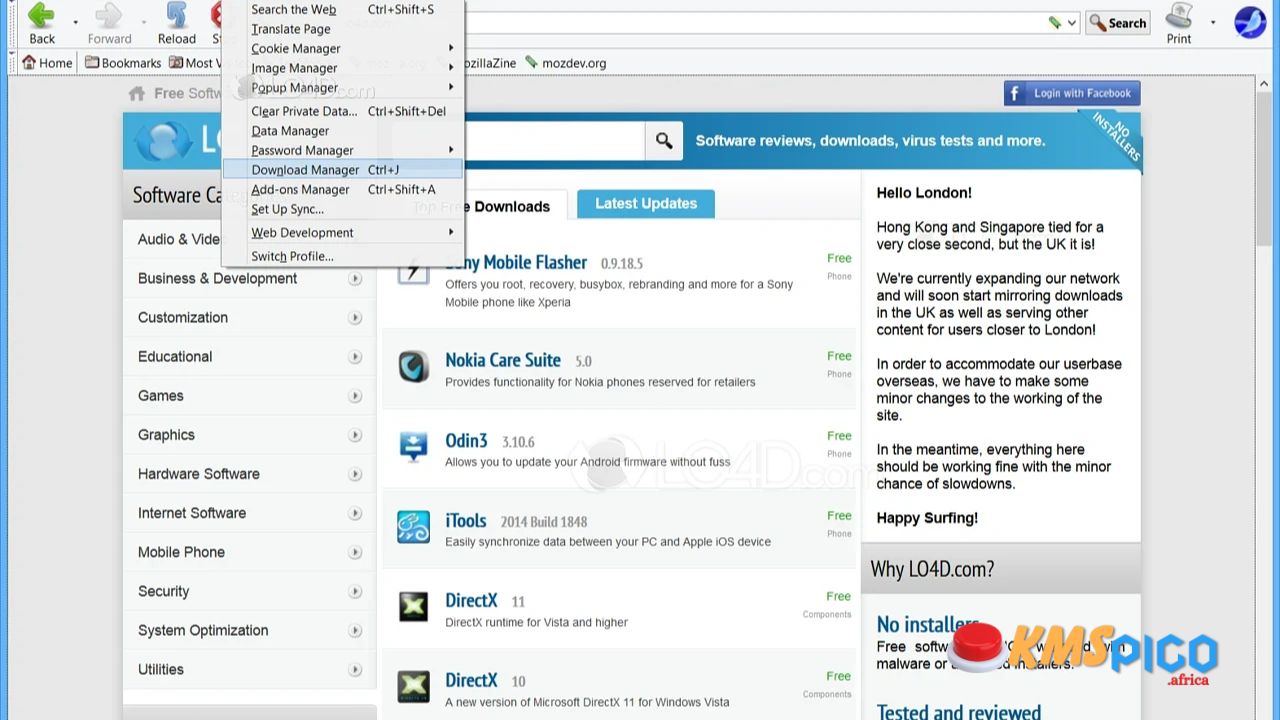Expand Games category arrow
Screen dimensions: 1280x720
point(355,396)
